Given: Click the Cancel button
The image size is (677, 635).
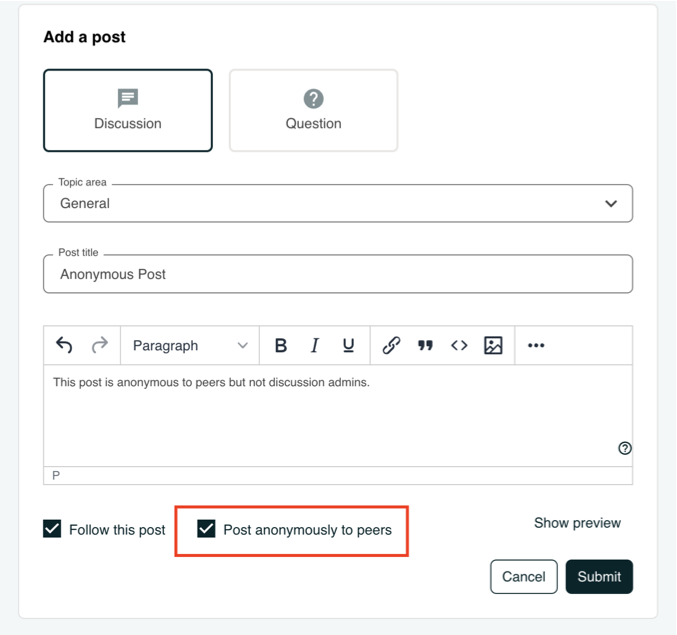Looking at the screenshot, I should [523, 577].
